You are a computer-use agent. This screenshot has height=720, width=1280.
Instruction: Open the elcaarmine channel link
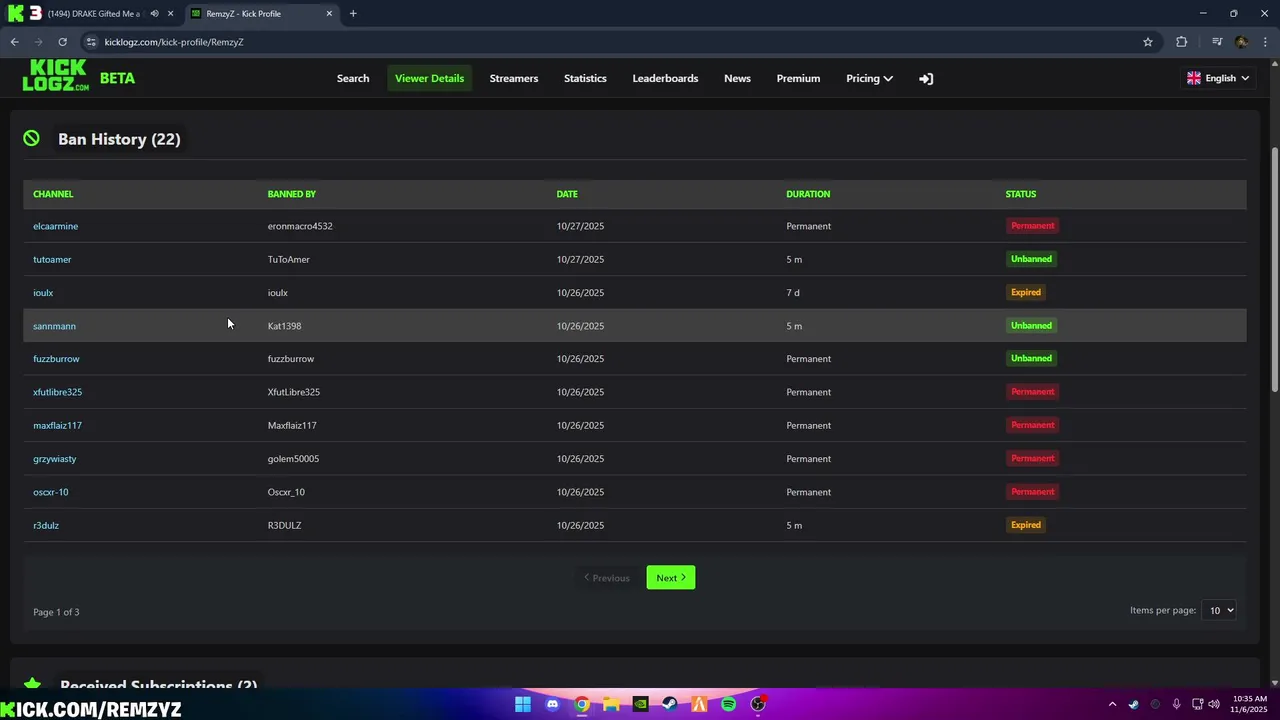click(55, 226)
